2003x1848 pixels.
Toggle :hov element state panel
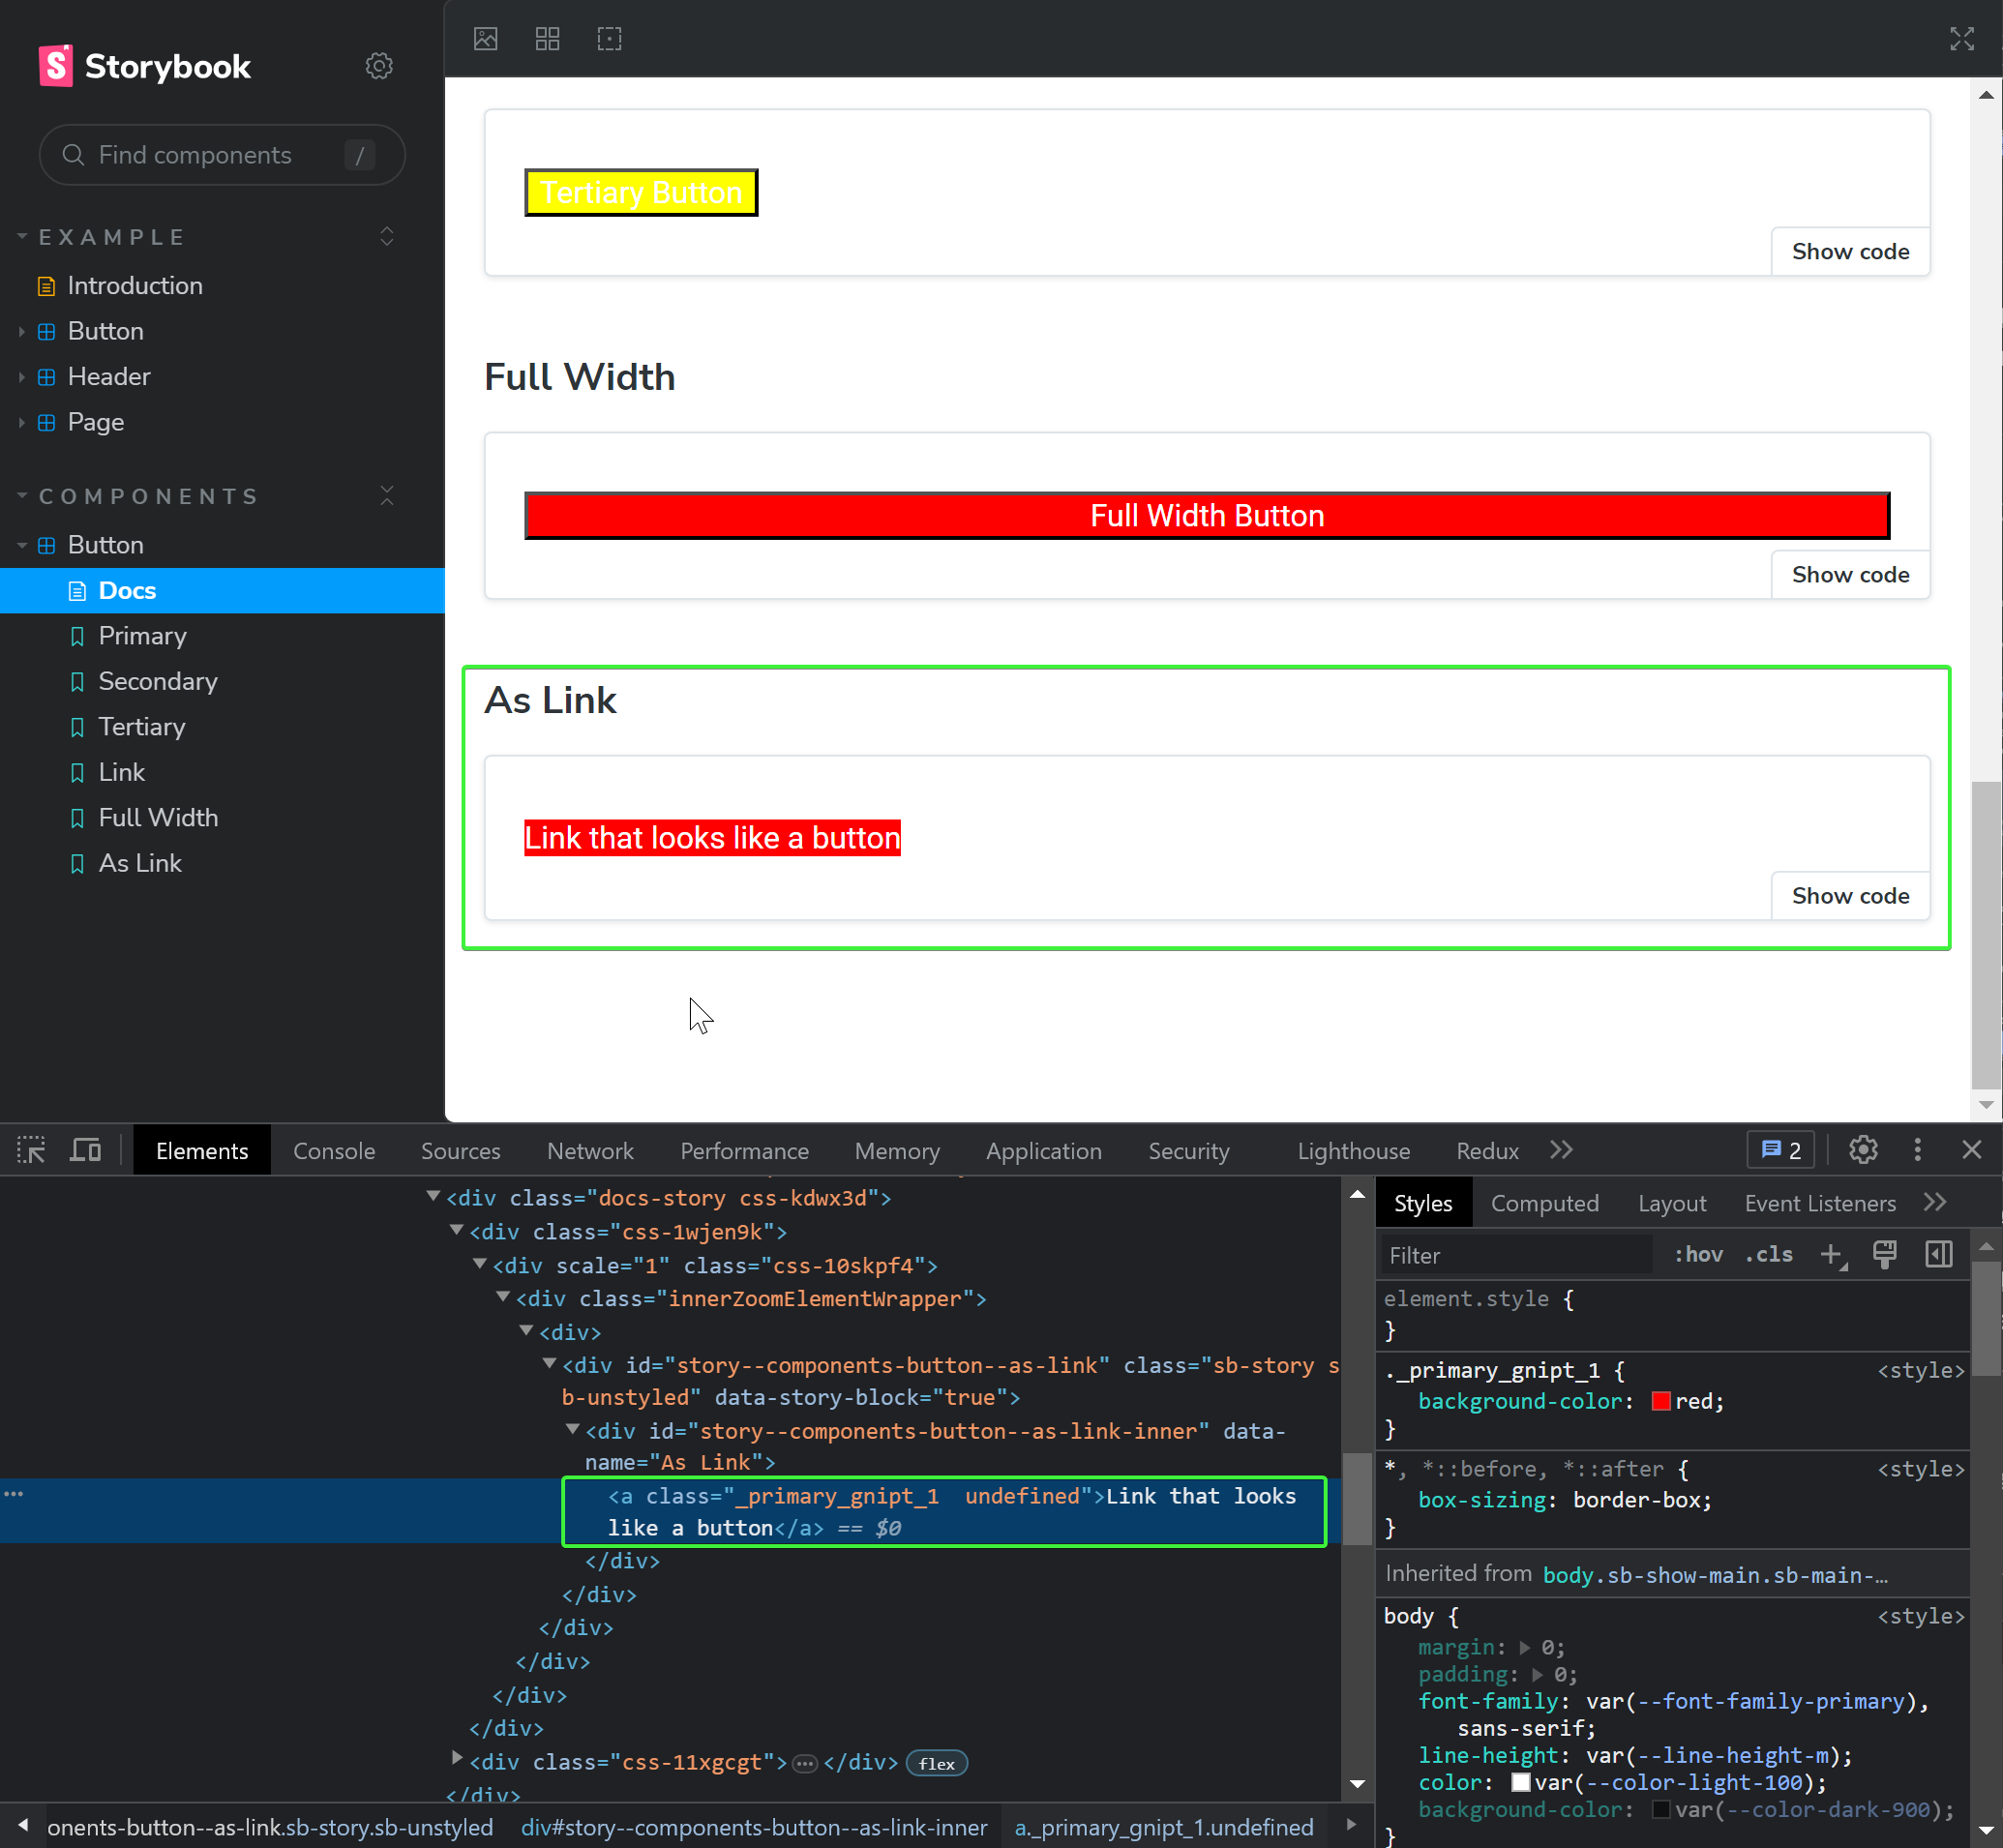1698,1254
